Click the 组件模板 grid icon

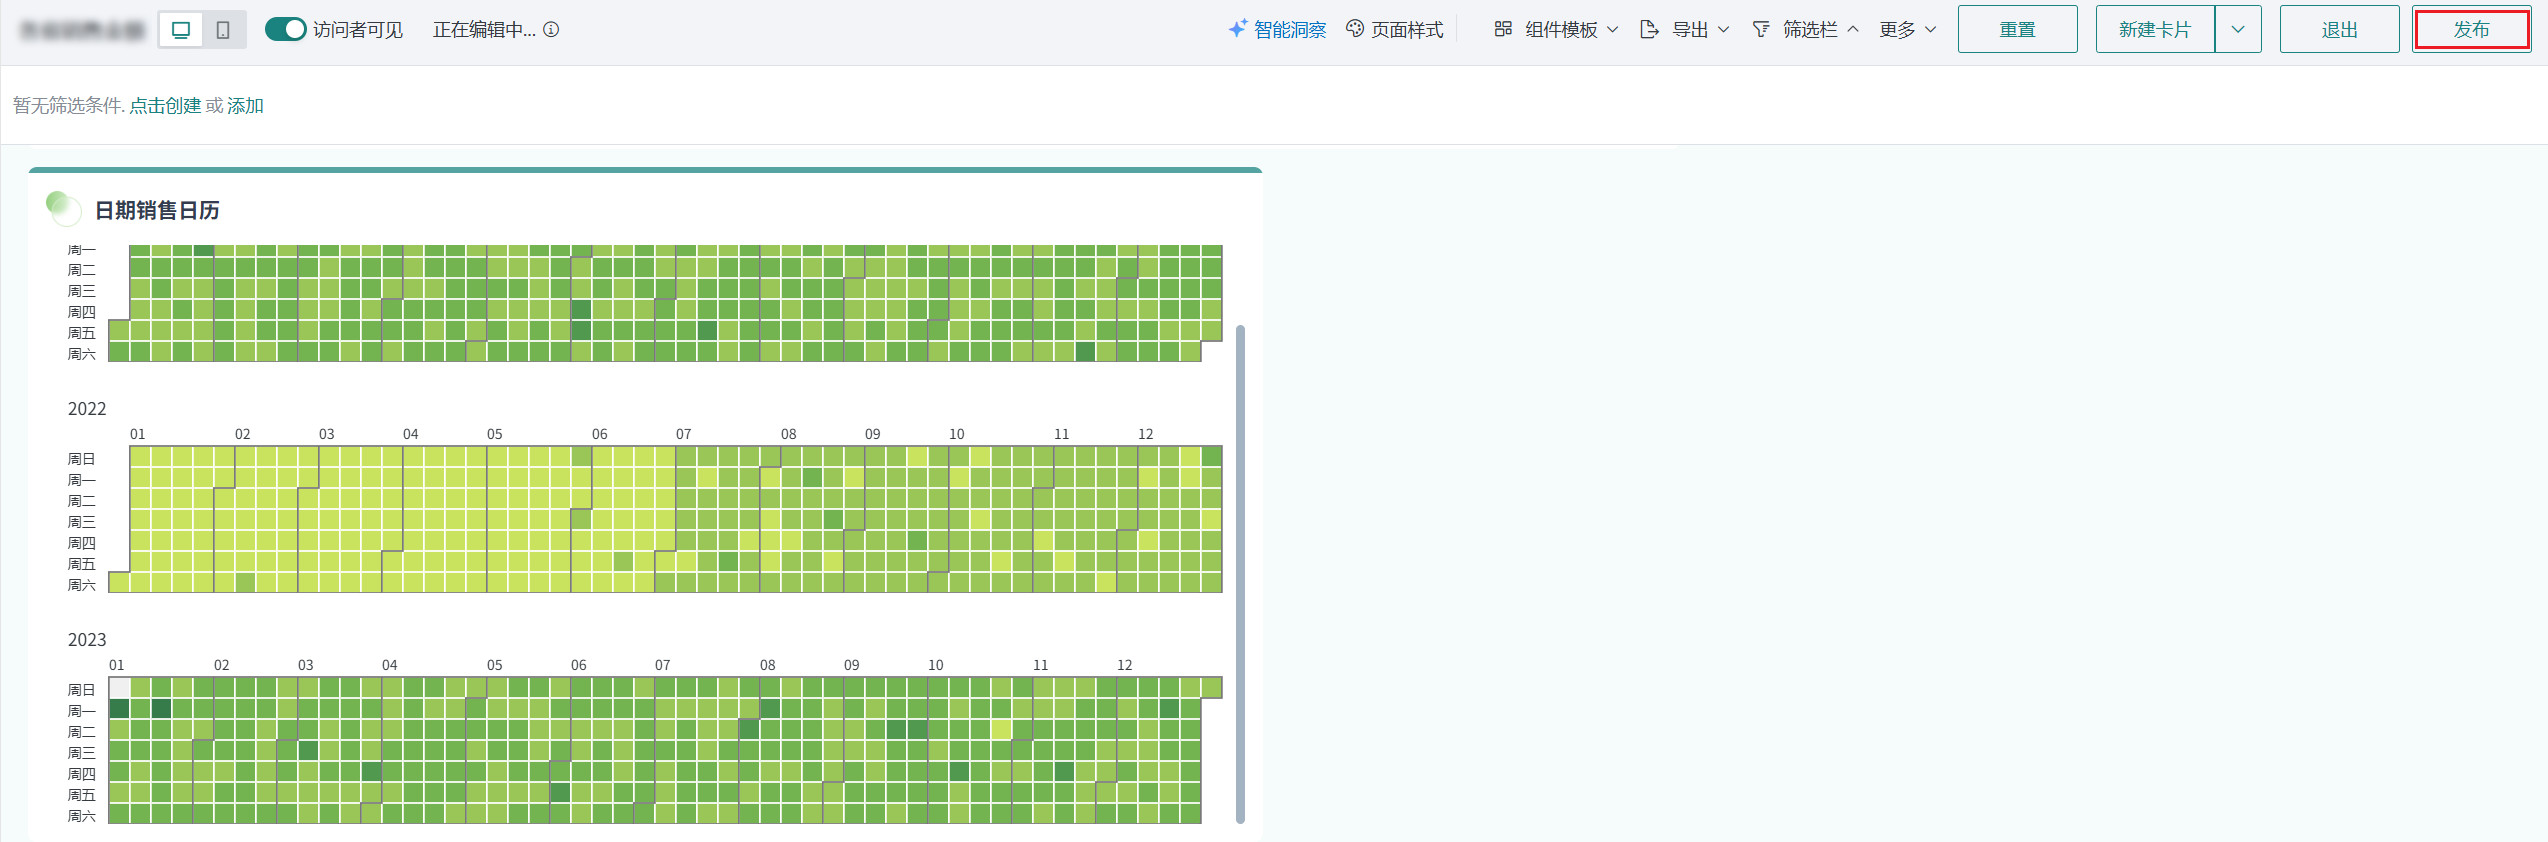click(1503, 29)
